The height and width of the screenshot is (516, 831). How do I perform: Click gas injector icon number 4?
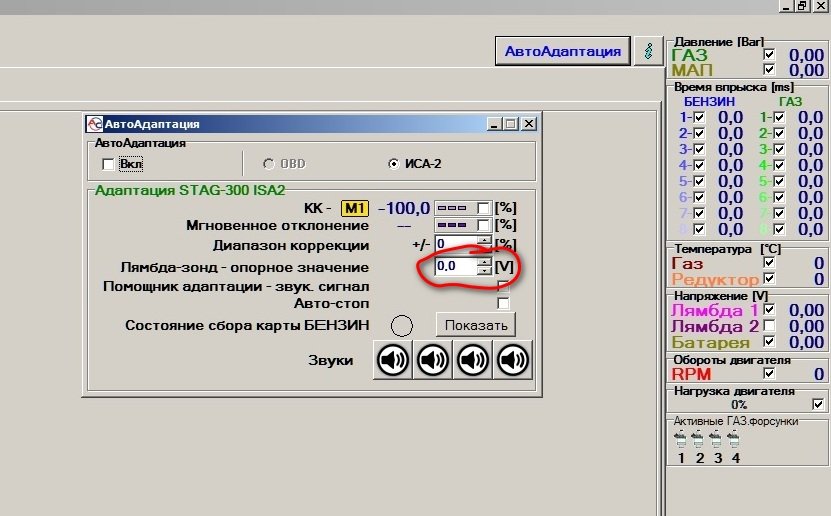click(733, 439)
